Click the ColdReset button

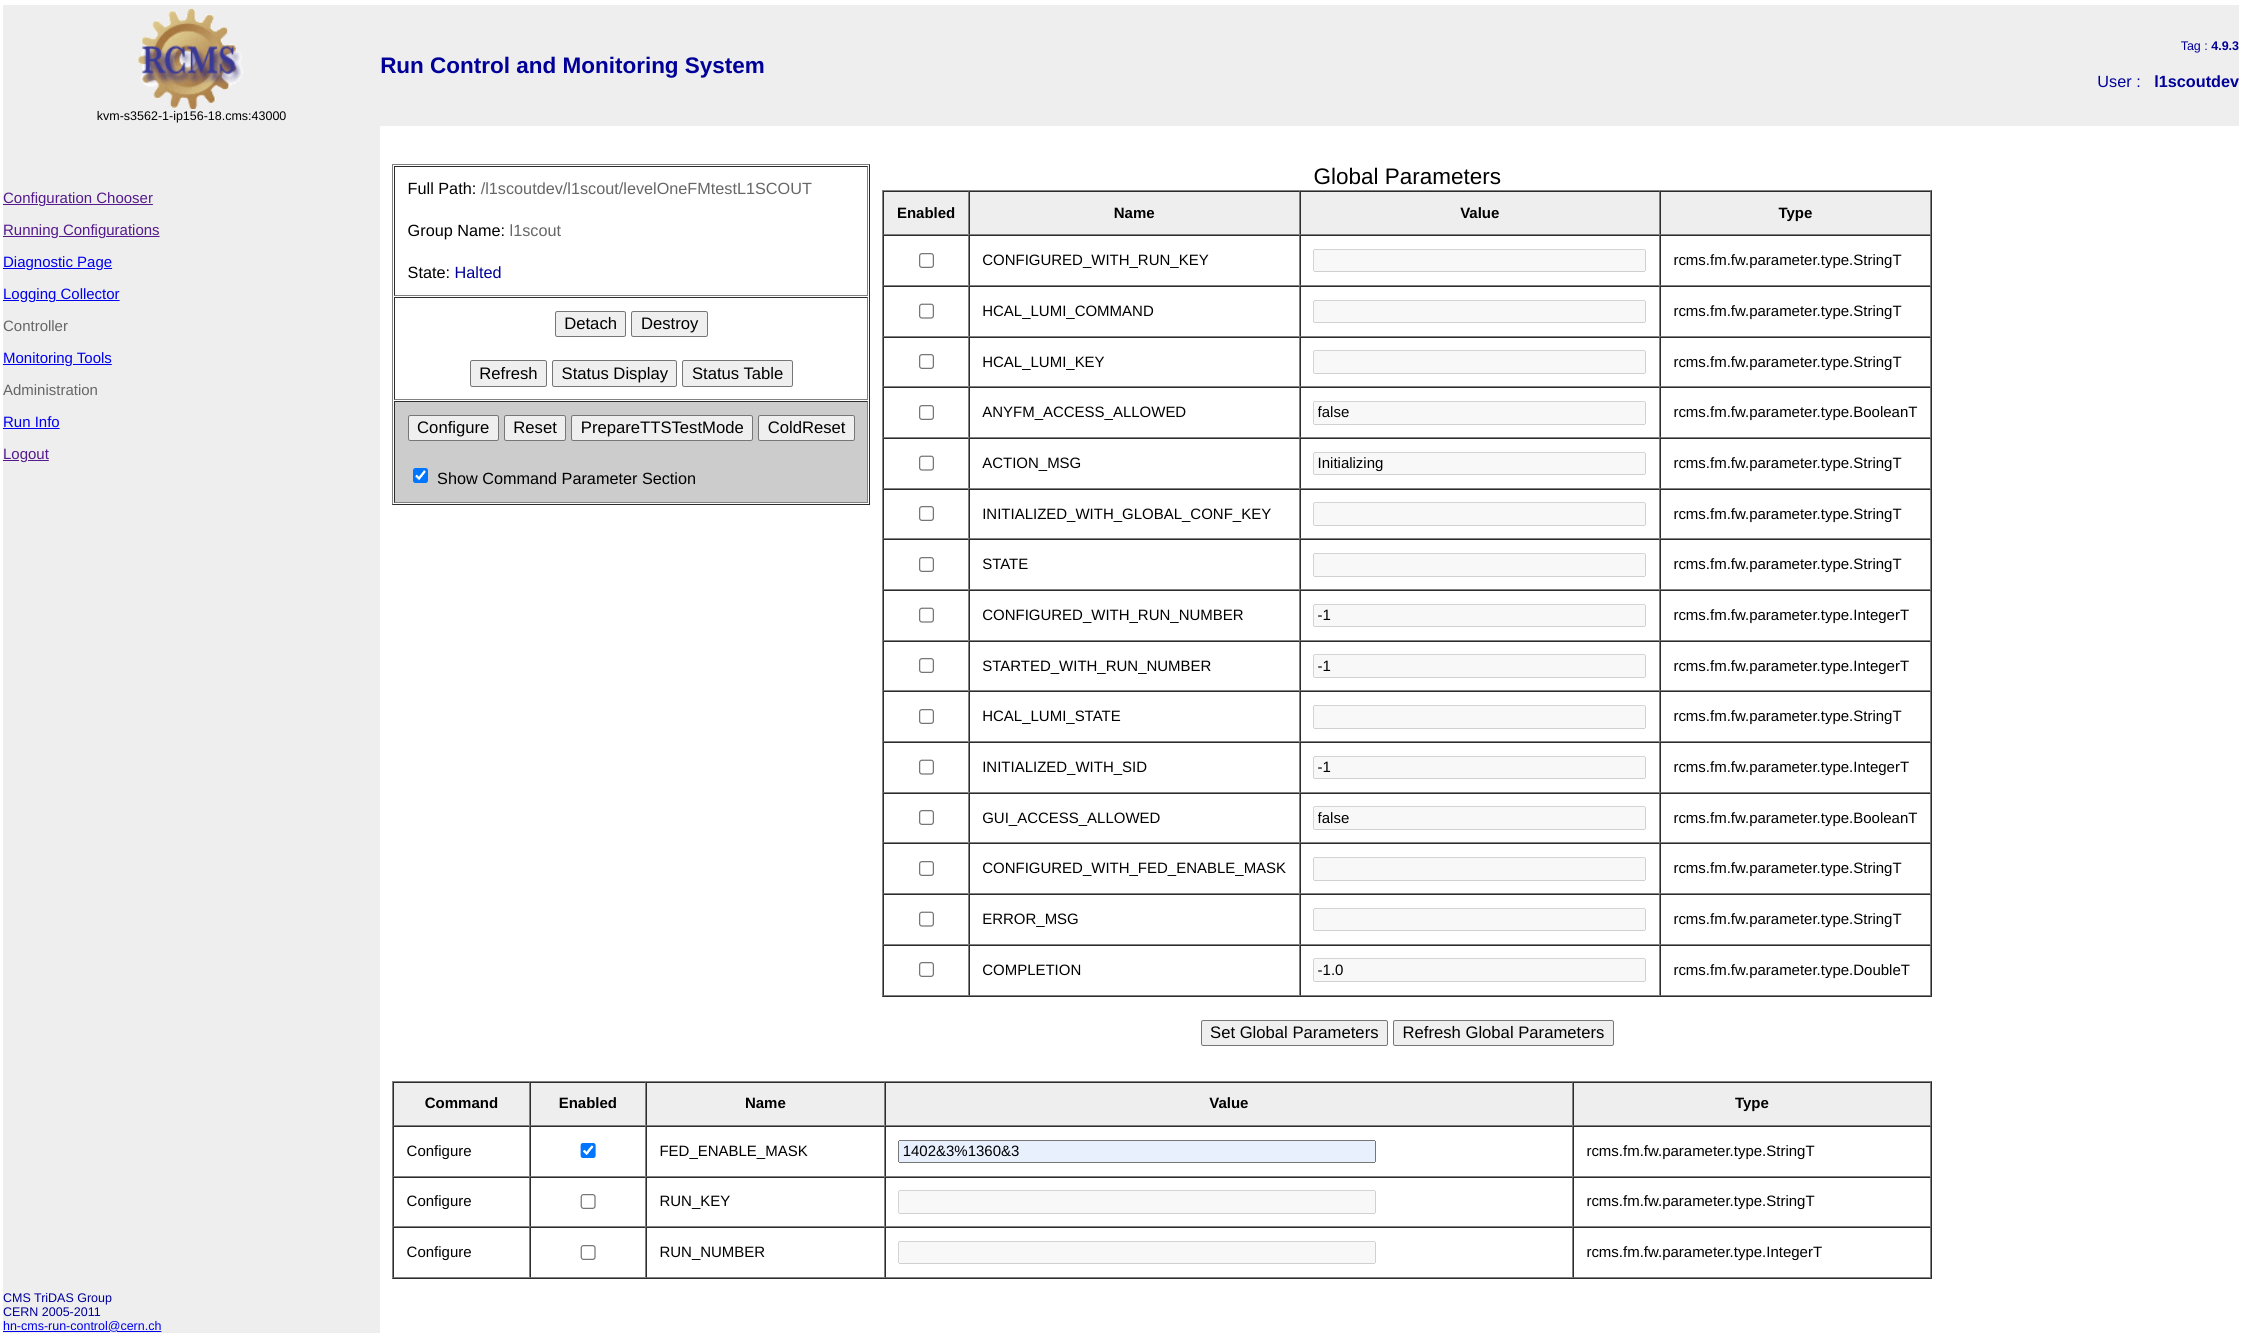pyautogui.click(x=806, y=428)
